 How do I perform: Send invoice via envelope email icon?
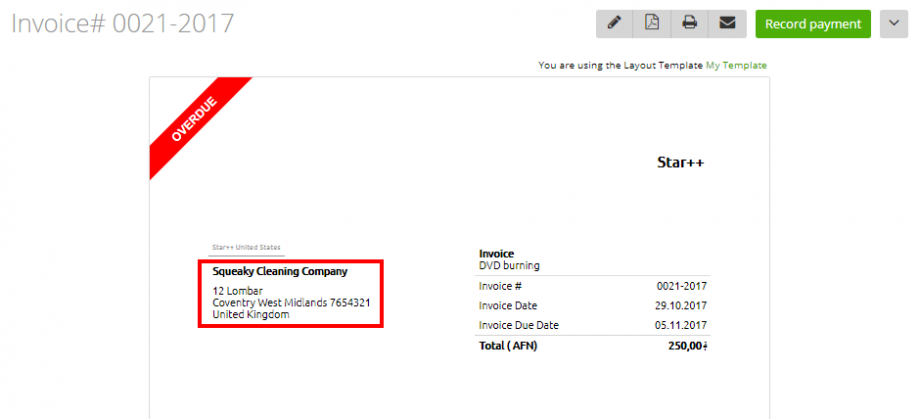point(727,24)
